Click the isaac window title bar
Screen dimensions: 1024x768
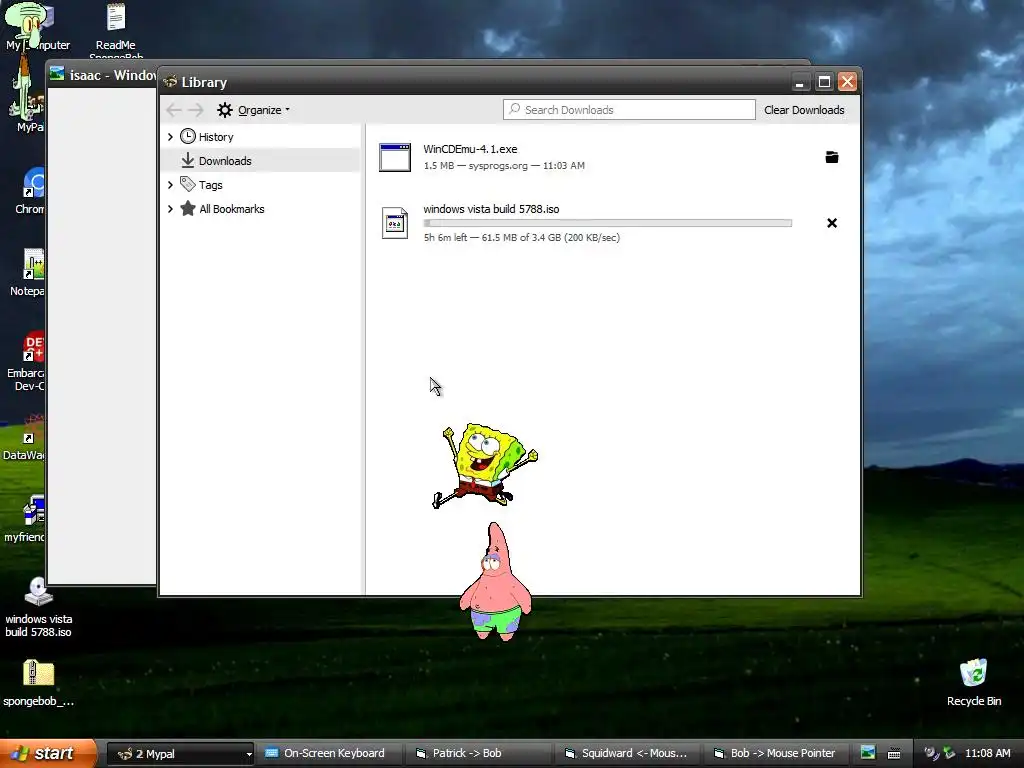pos(101,74)
